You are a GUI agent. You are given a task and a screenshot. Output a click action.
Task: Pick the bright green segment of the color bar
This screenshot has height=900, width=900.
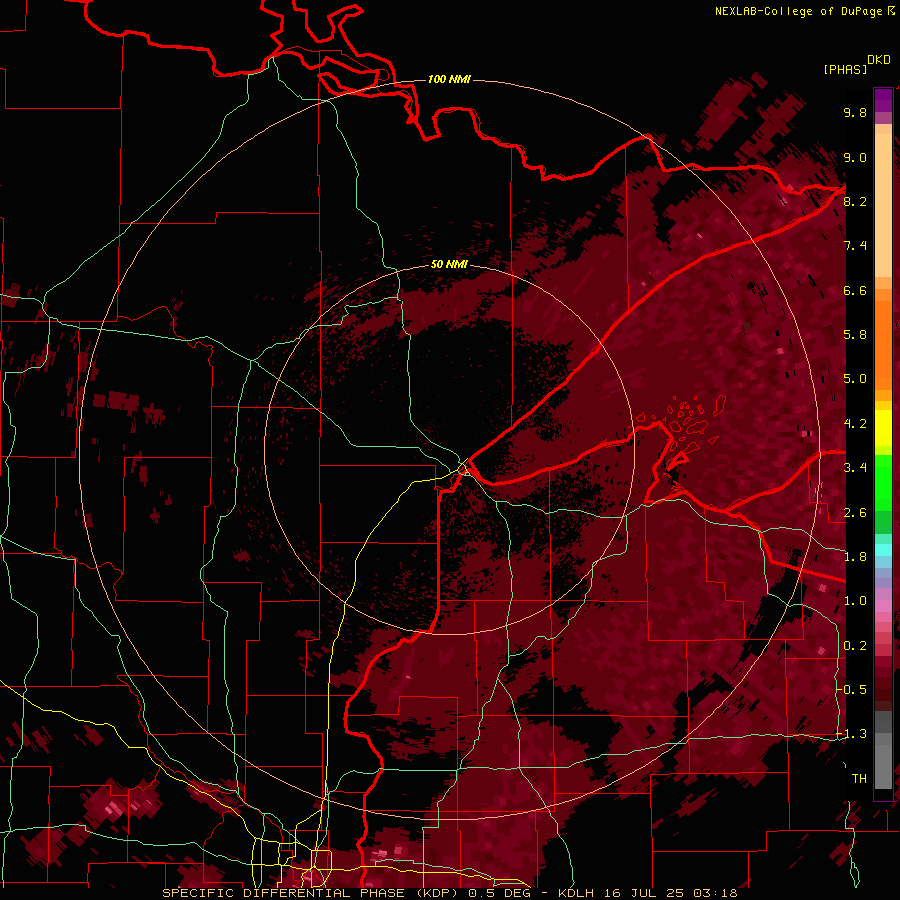[883, 482]
